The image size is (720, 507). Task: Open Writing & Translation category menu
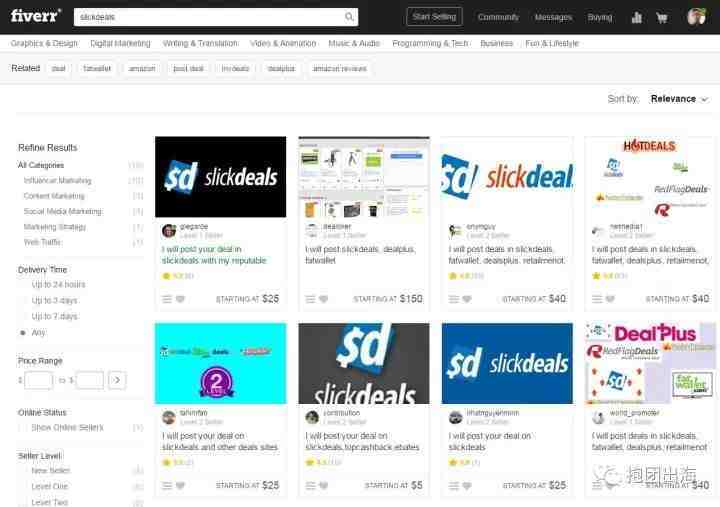(200, 43)
